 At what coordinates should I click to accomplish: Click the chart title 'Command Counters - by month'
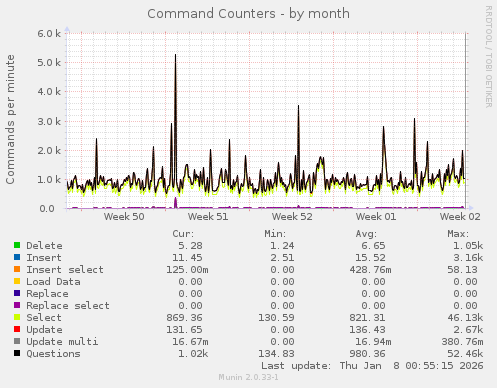click(249, 14)
